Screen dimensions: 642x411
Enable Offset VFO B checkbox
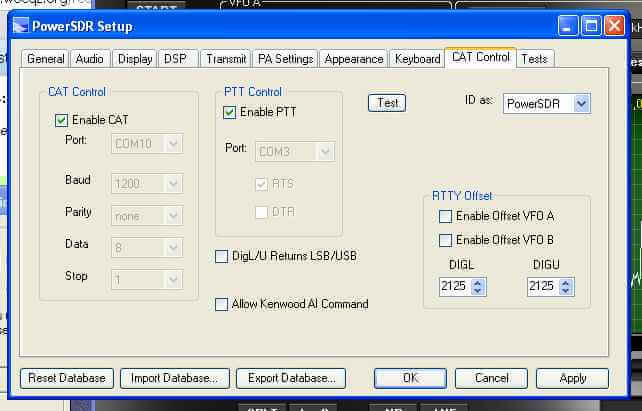point(445,240)
